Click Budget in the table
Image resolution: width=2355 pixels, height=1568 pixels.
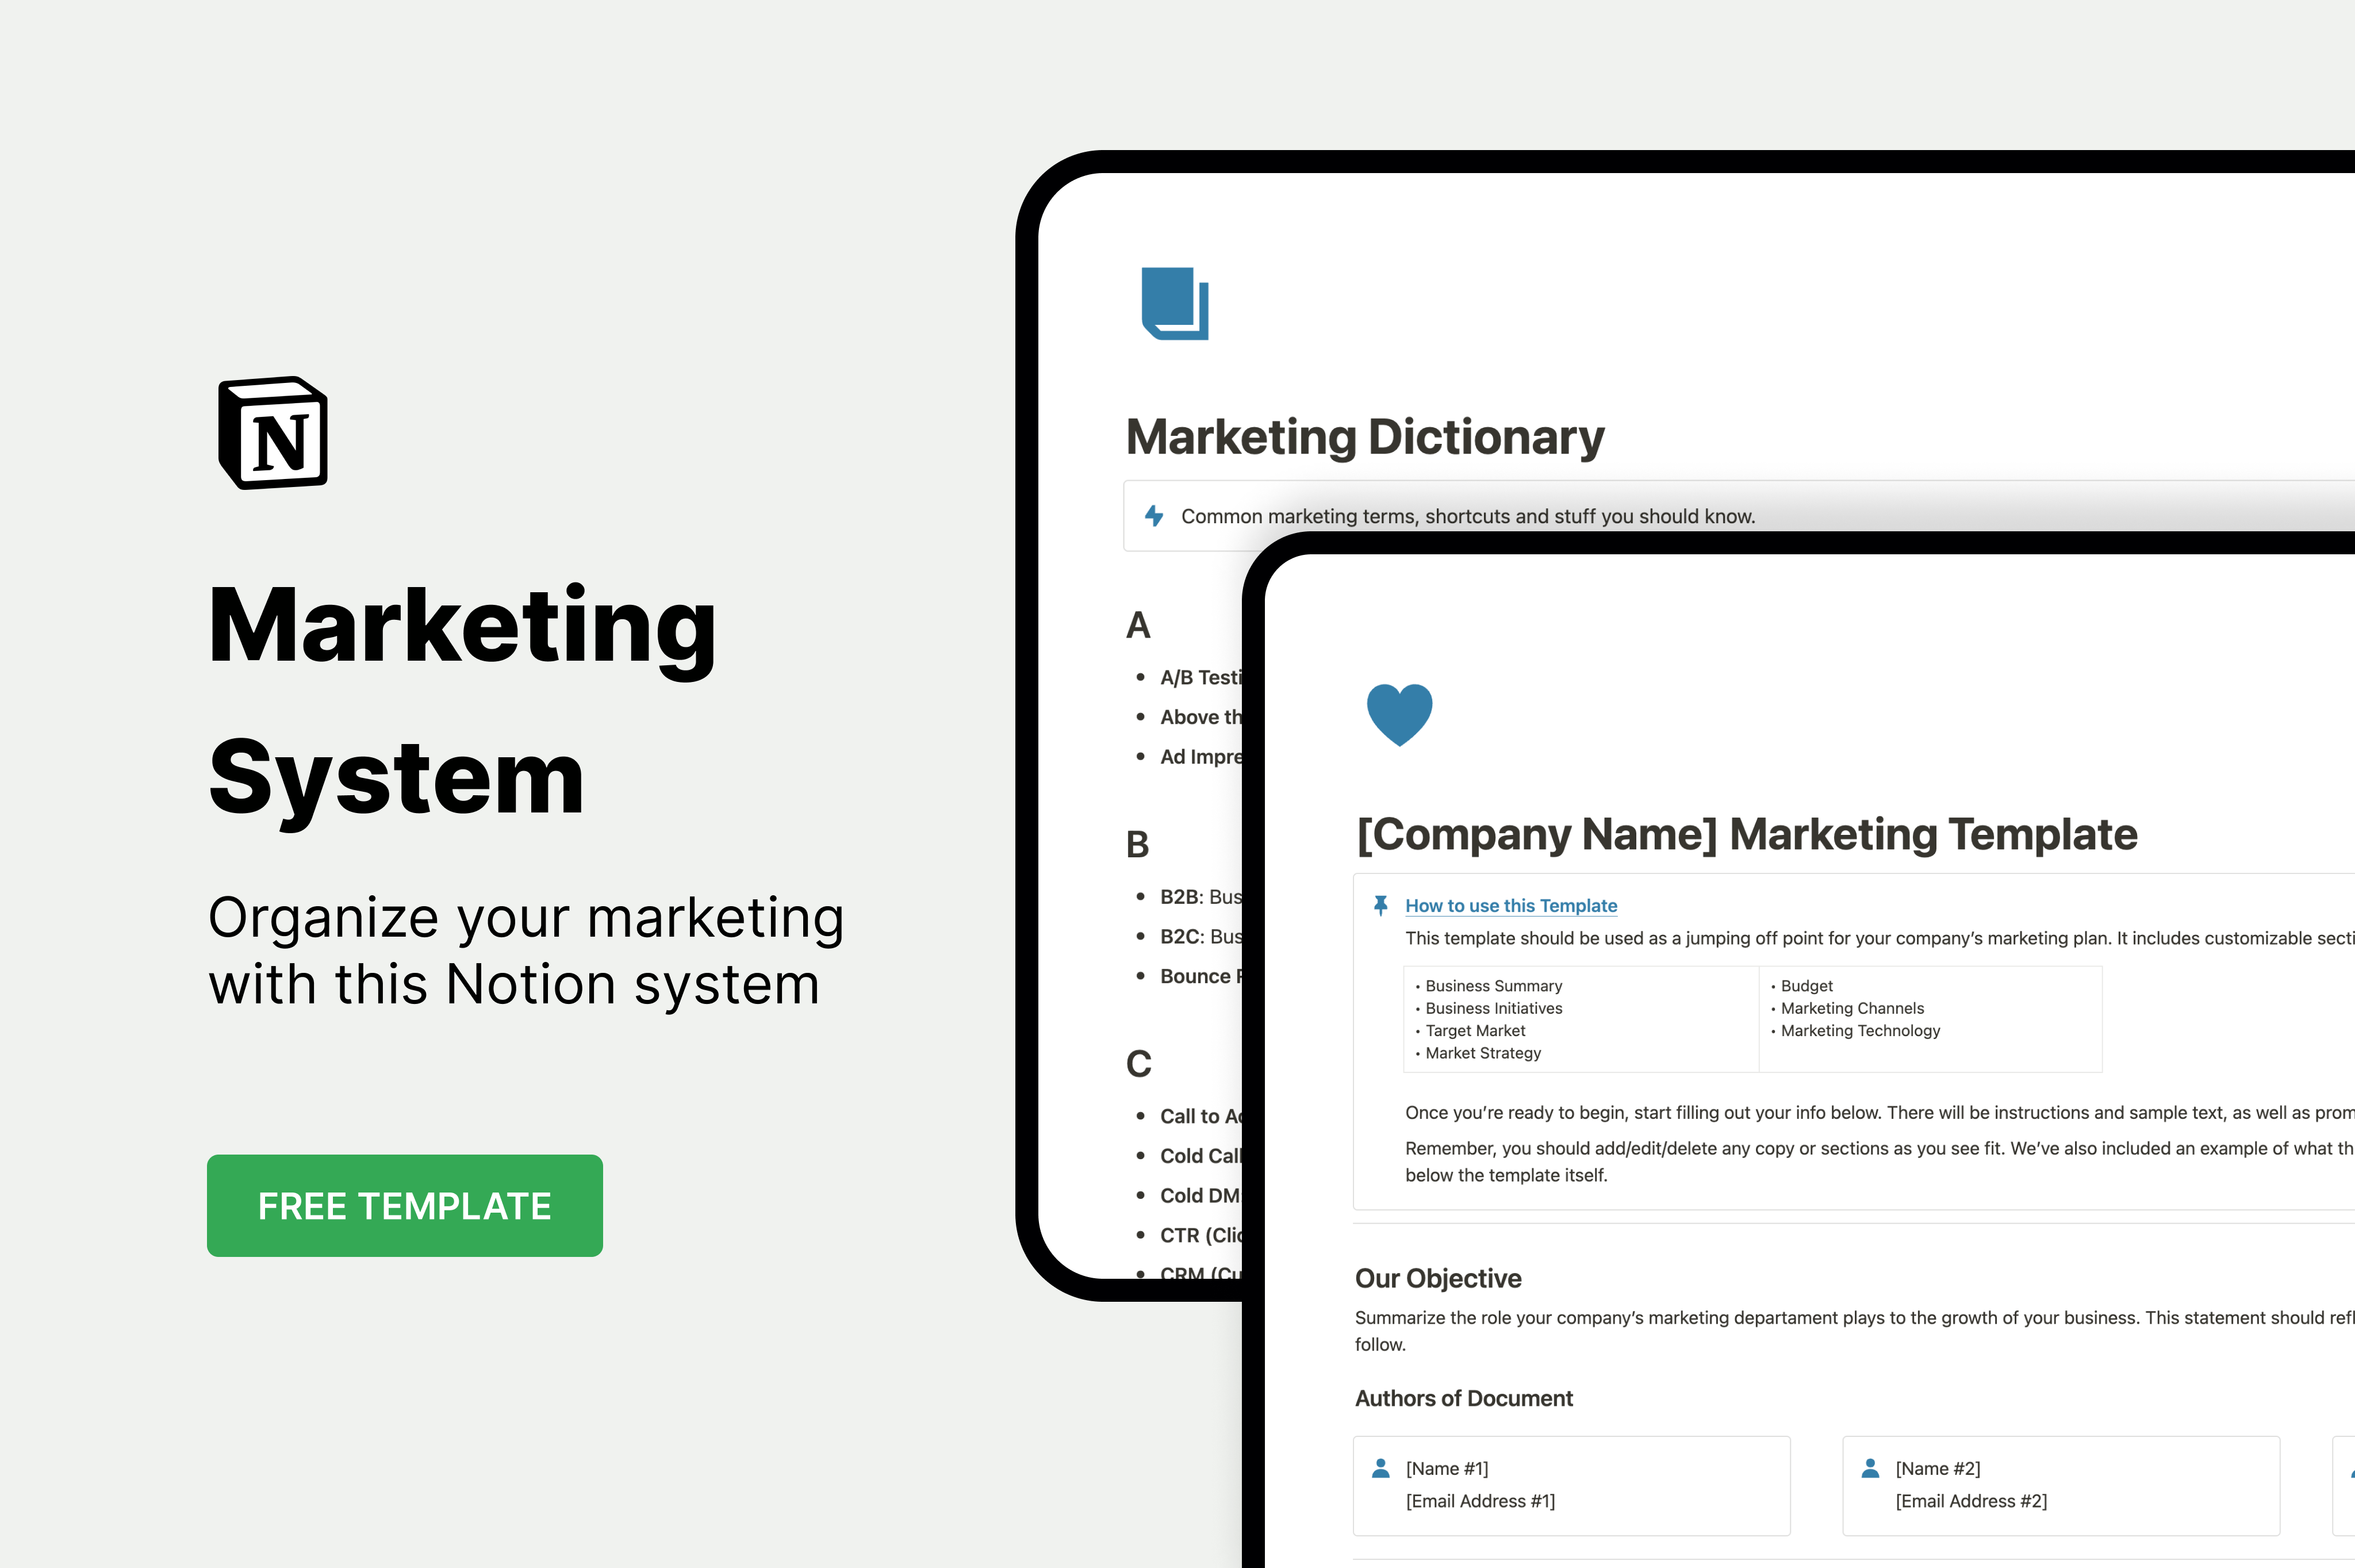pos(1806,986)
